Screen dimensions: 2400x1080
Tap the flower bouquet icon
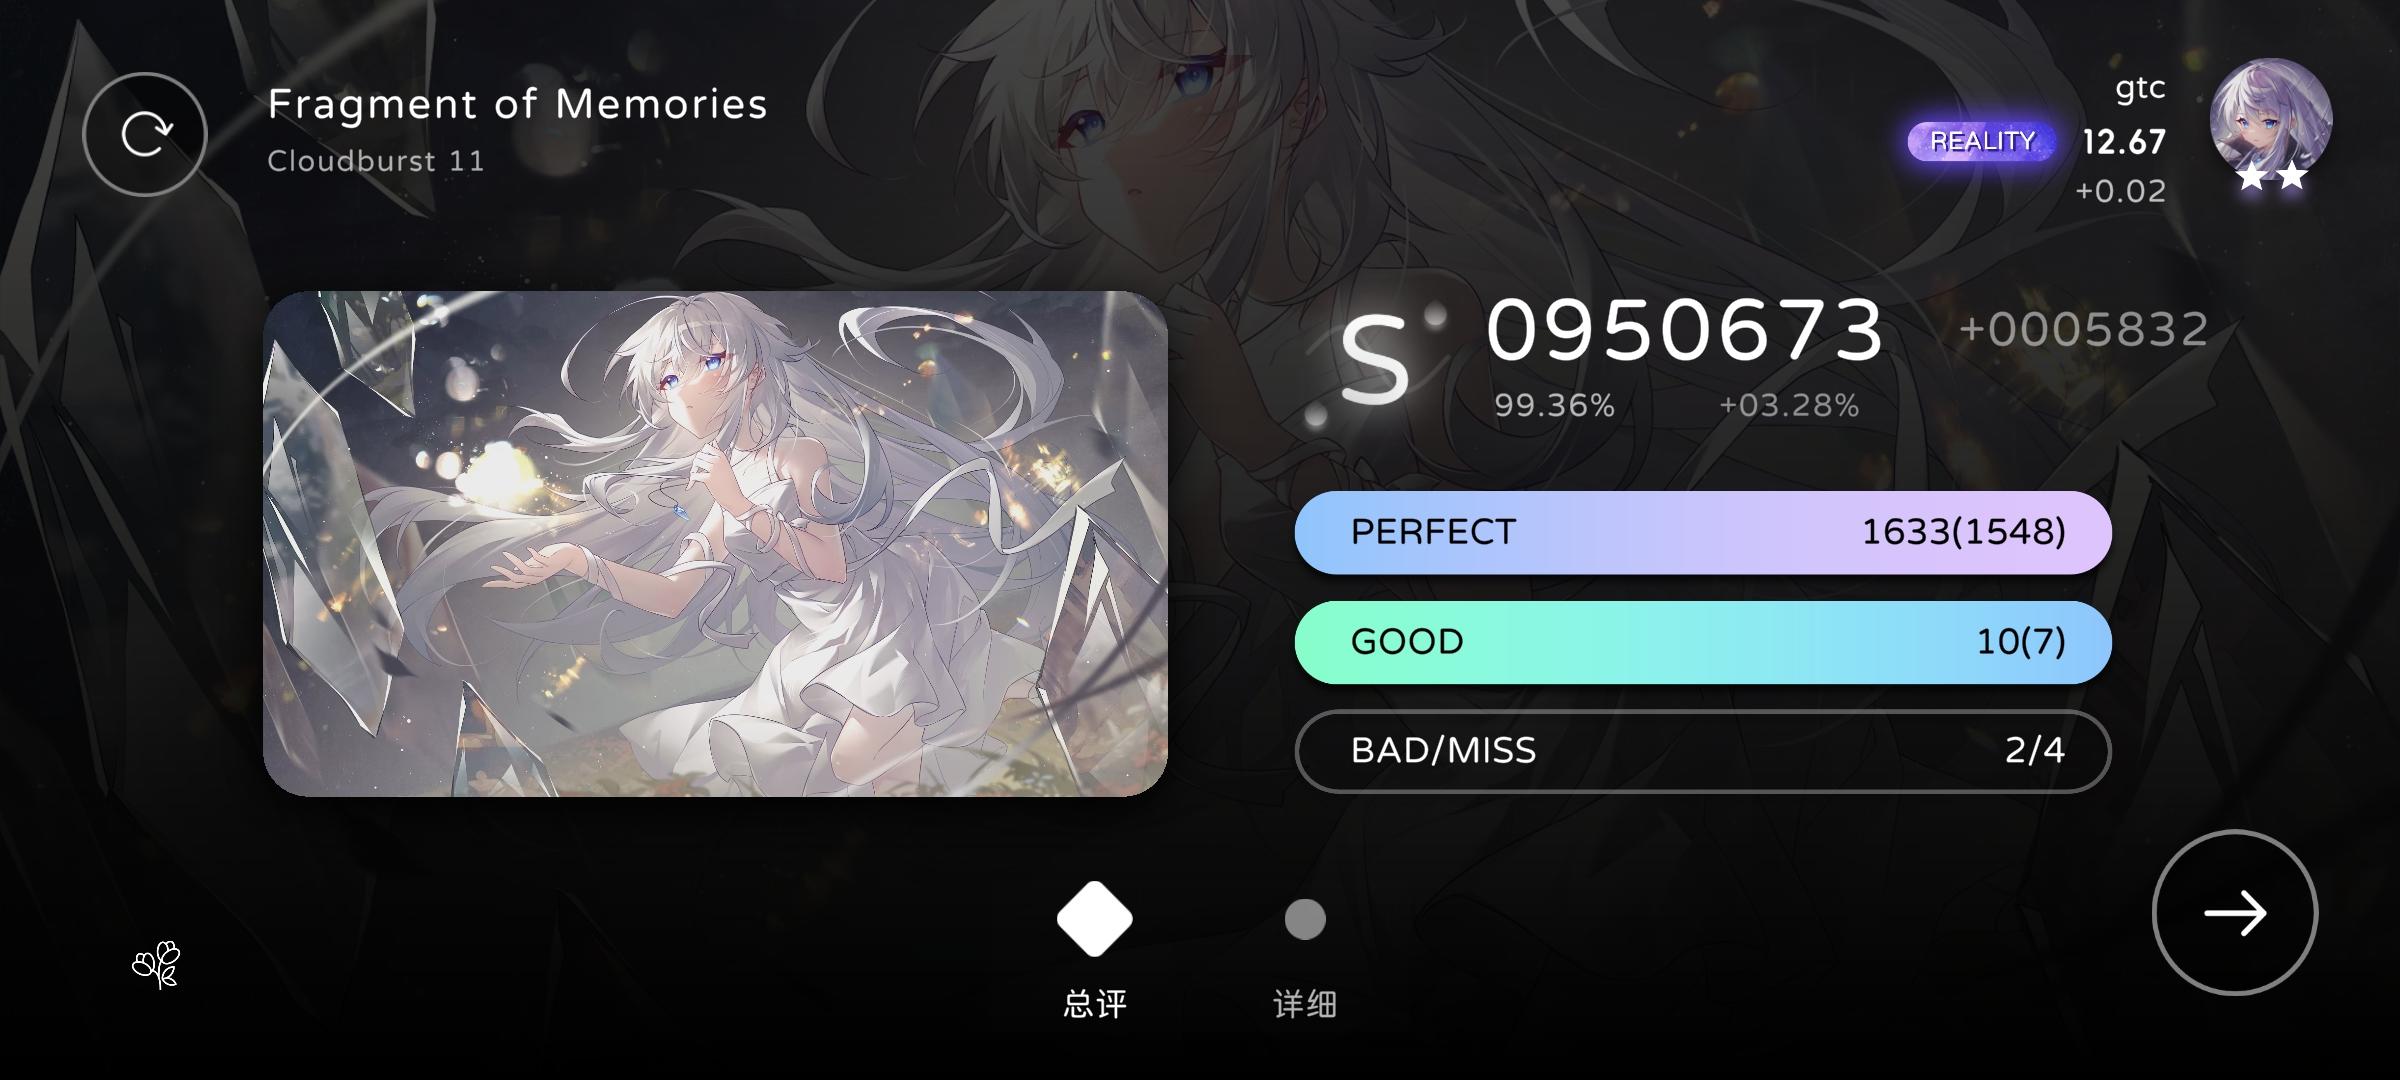point(157,965)
